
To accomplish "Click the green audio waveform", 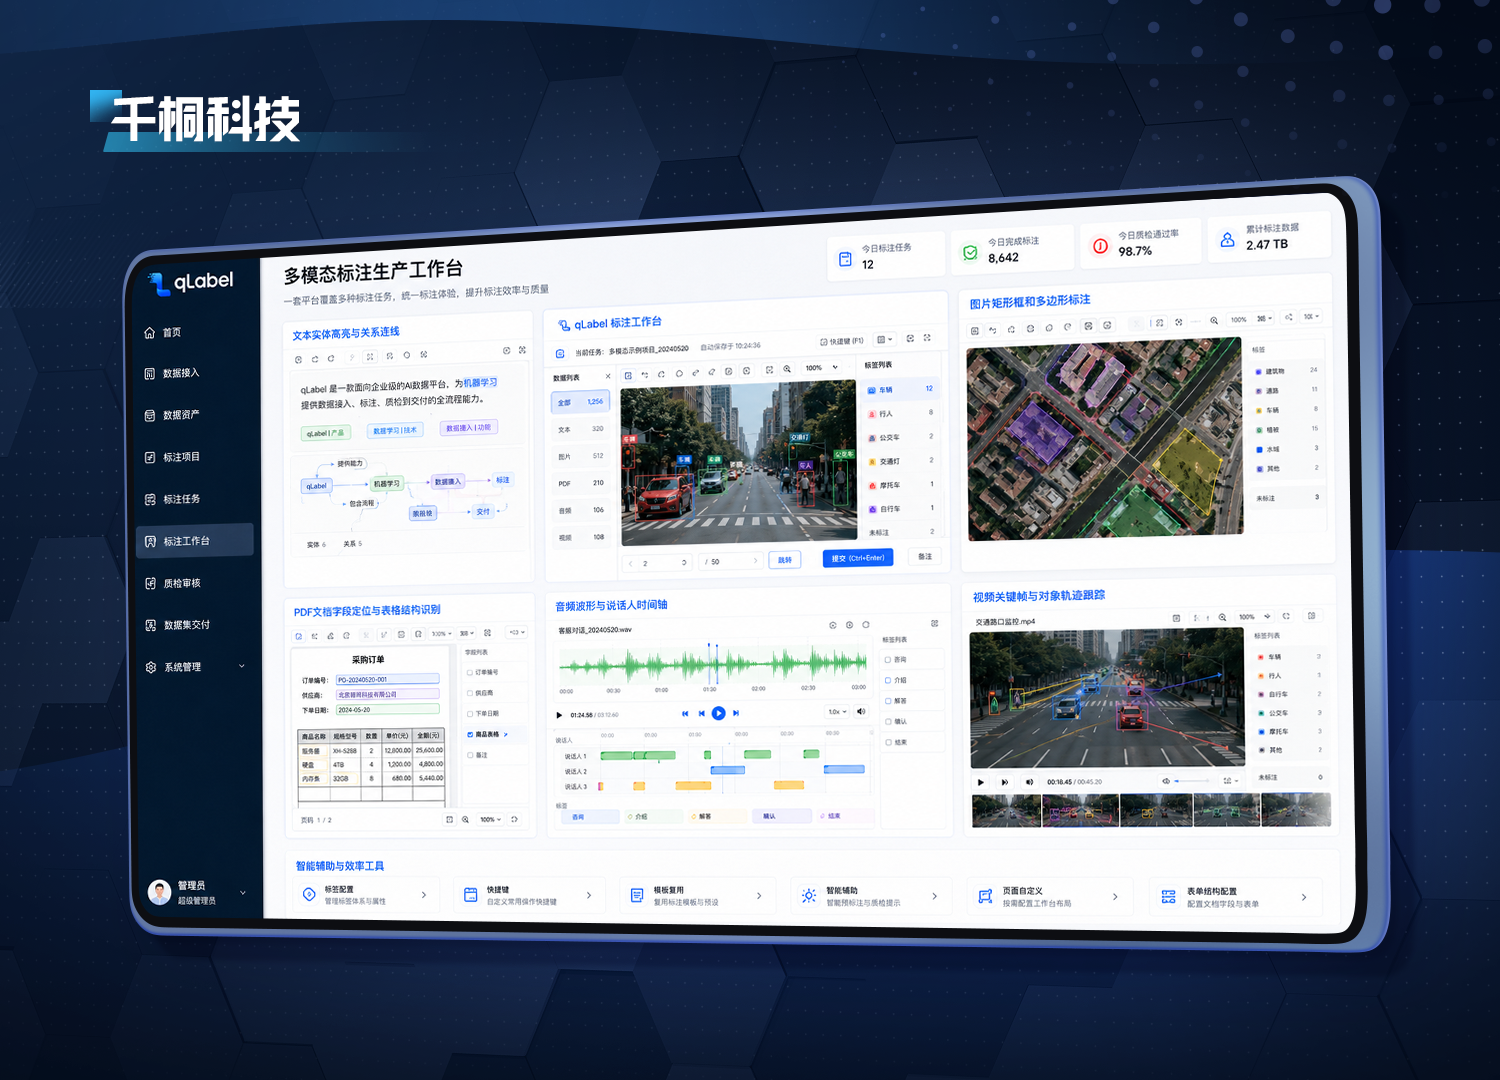I will pyautogui.click(x=712, y=663).
